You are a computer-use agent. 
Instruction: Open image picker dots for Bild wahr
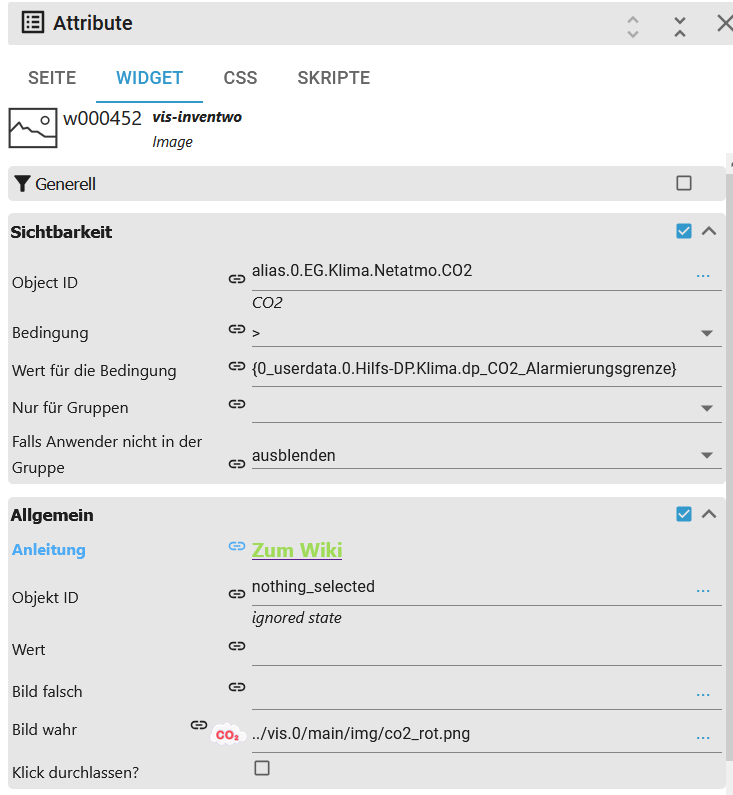click(x=703, y=738)
